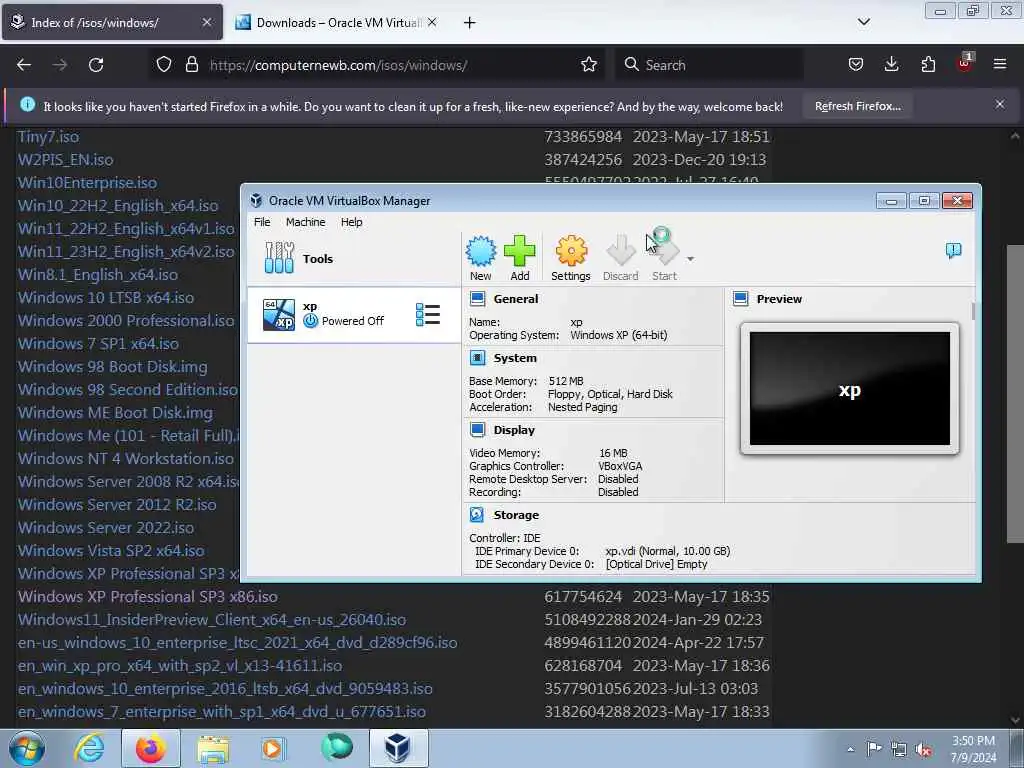This screenshot has width=1024, height=768.
Task: Click the Firefox address bar
Action: [x=379, y=65]
